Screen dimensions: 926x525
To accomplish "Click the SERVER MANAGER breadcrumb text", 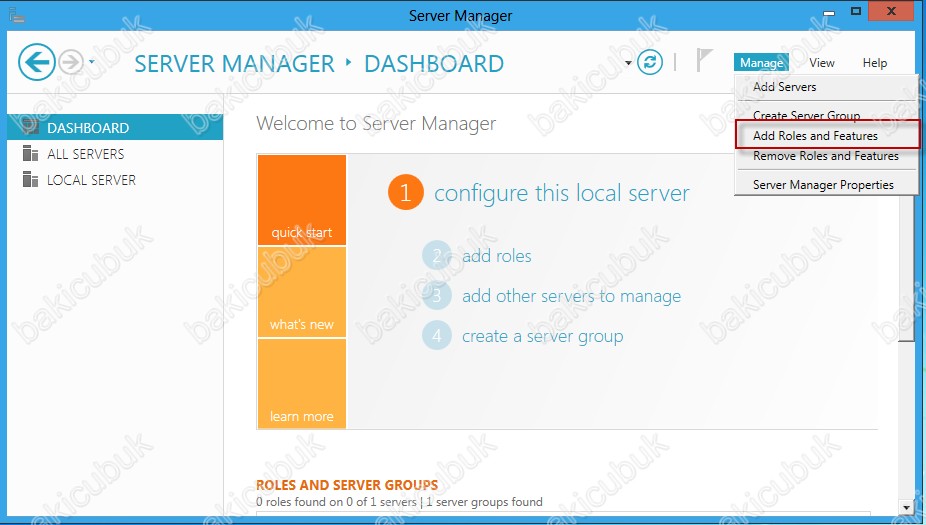I will click(234, 64).
